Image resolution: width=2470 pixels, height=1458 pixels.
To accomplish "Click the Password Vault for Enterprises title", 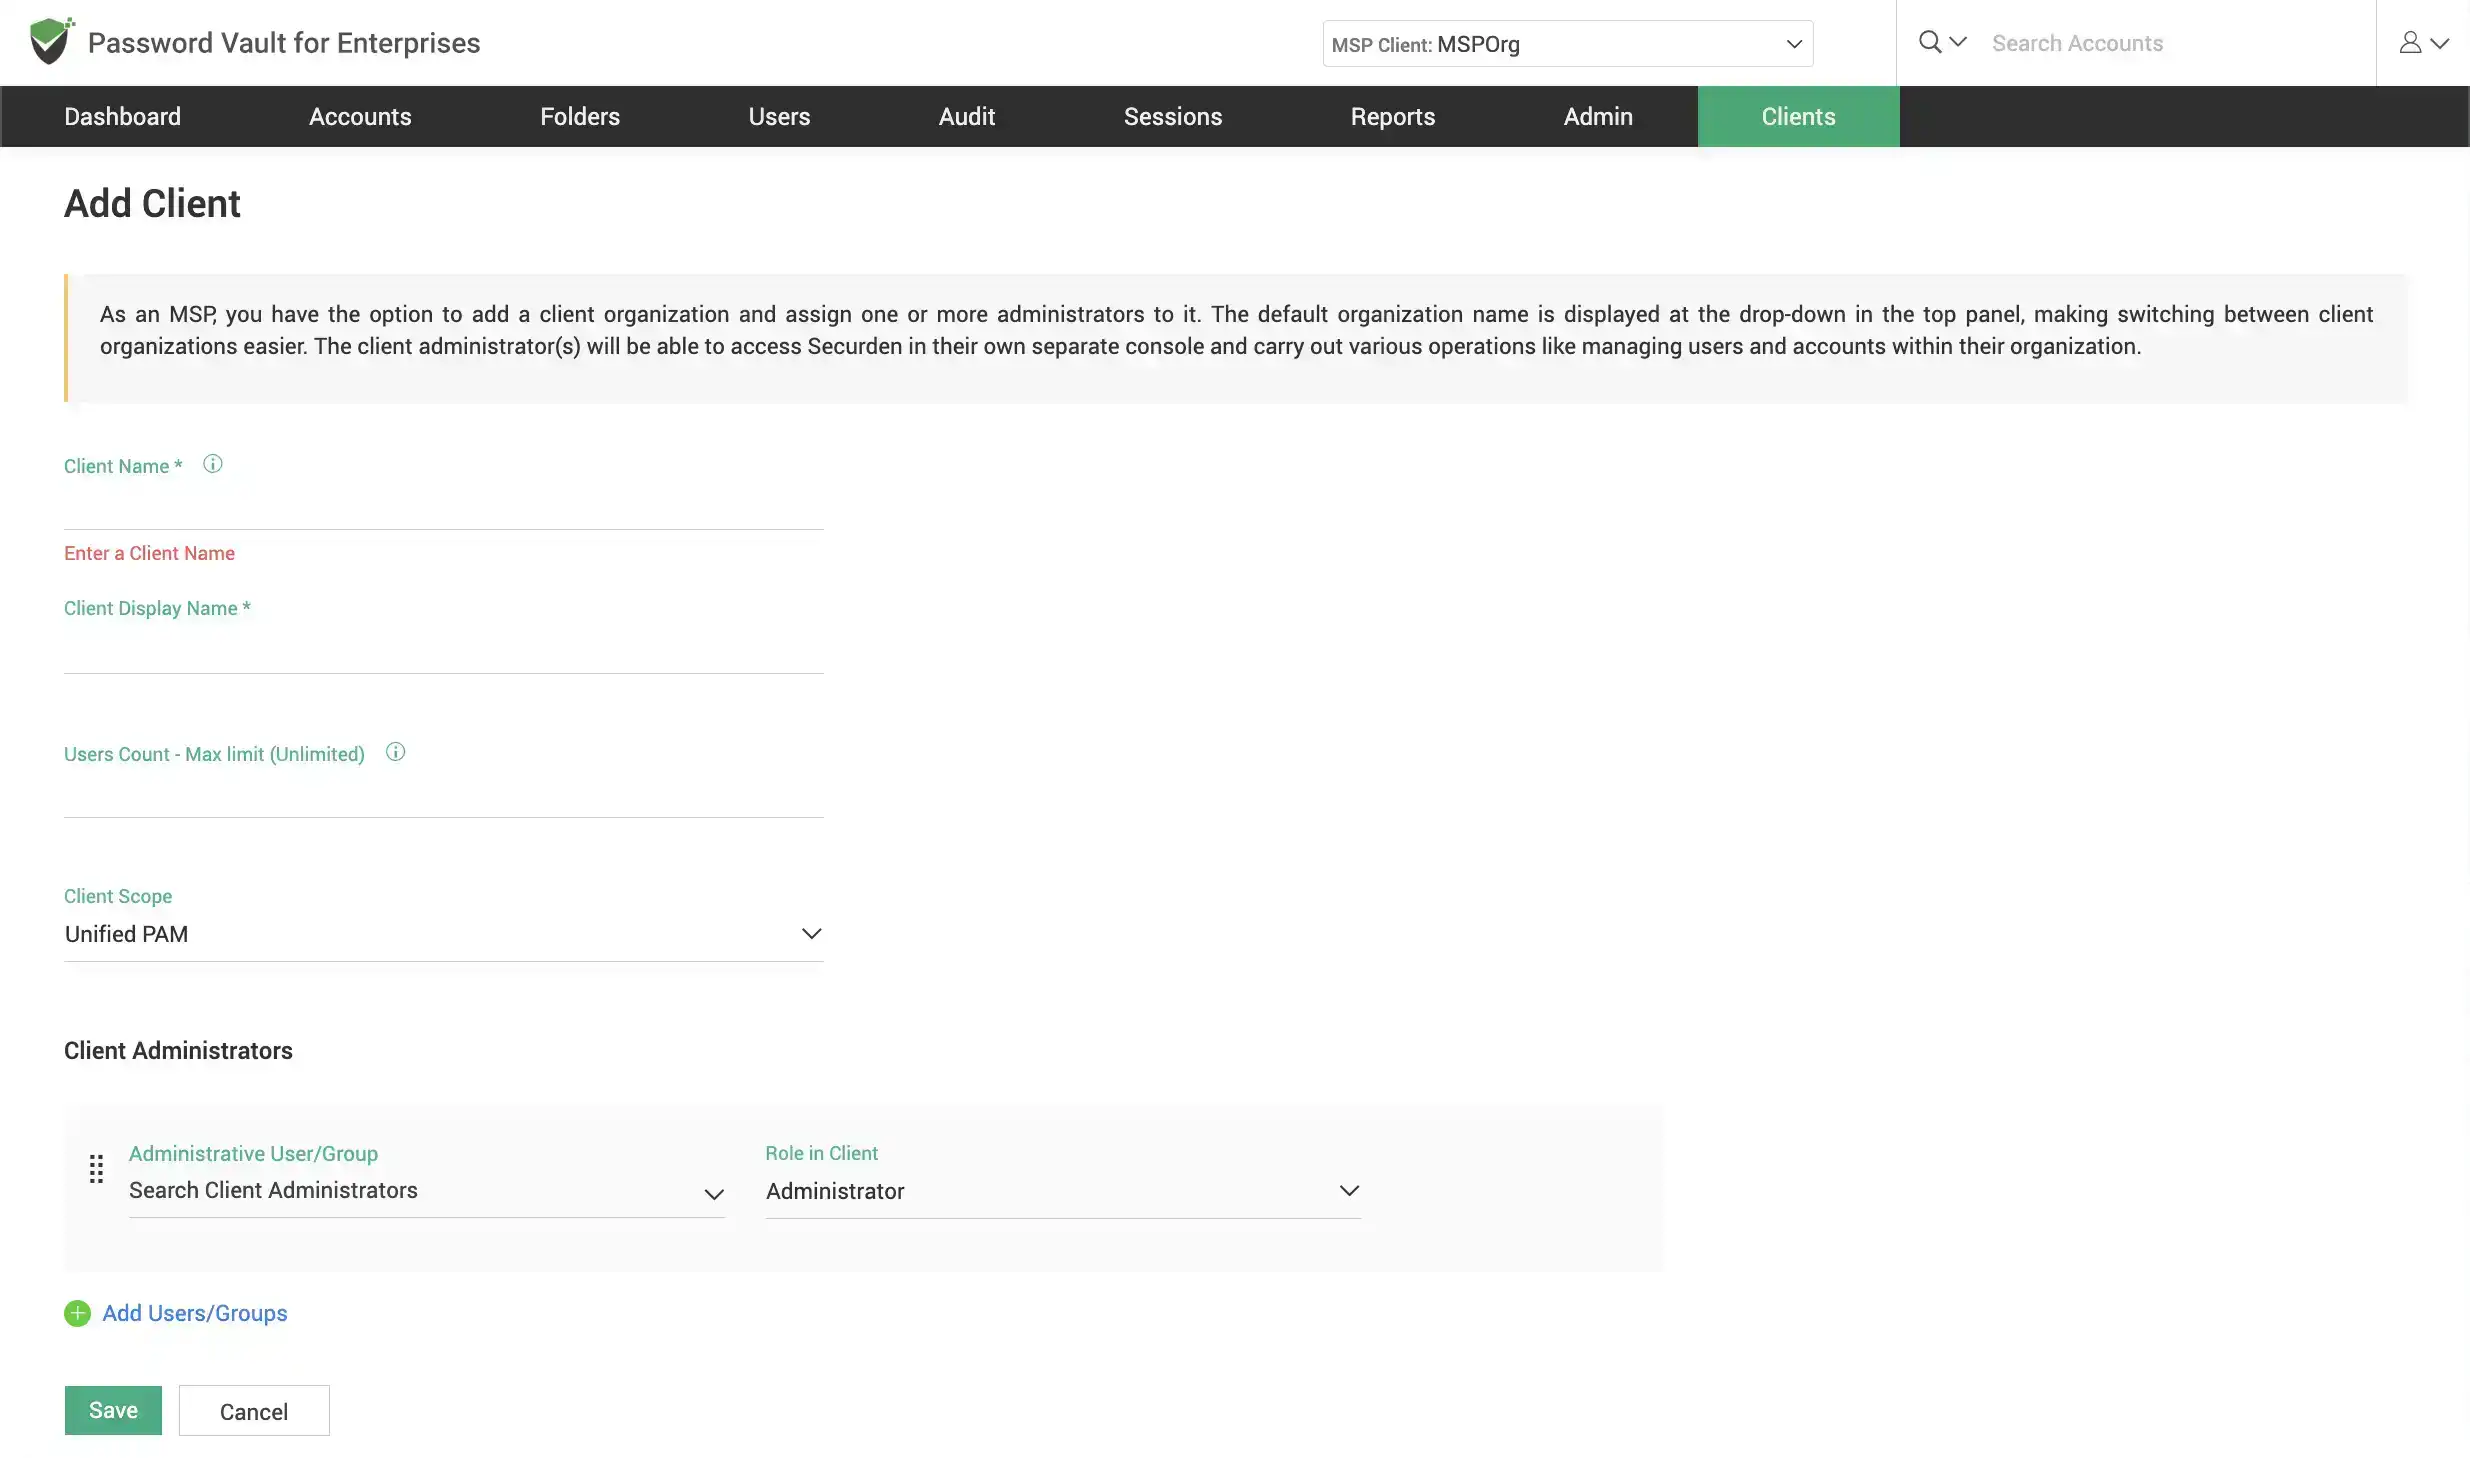I will 284,43.
